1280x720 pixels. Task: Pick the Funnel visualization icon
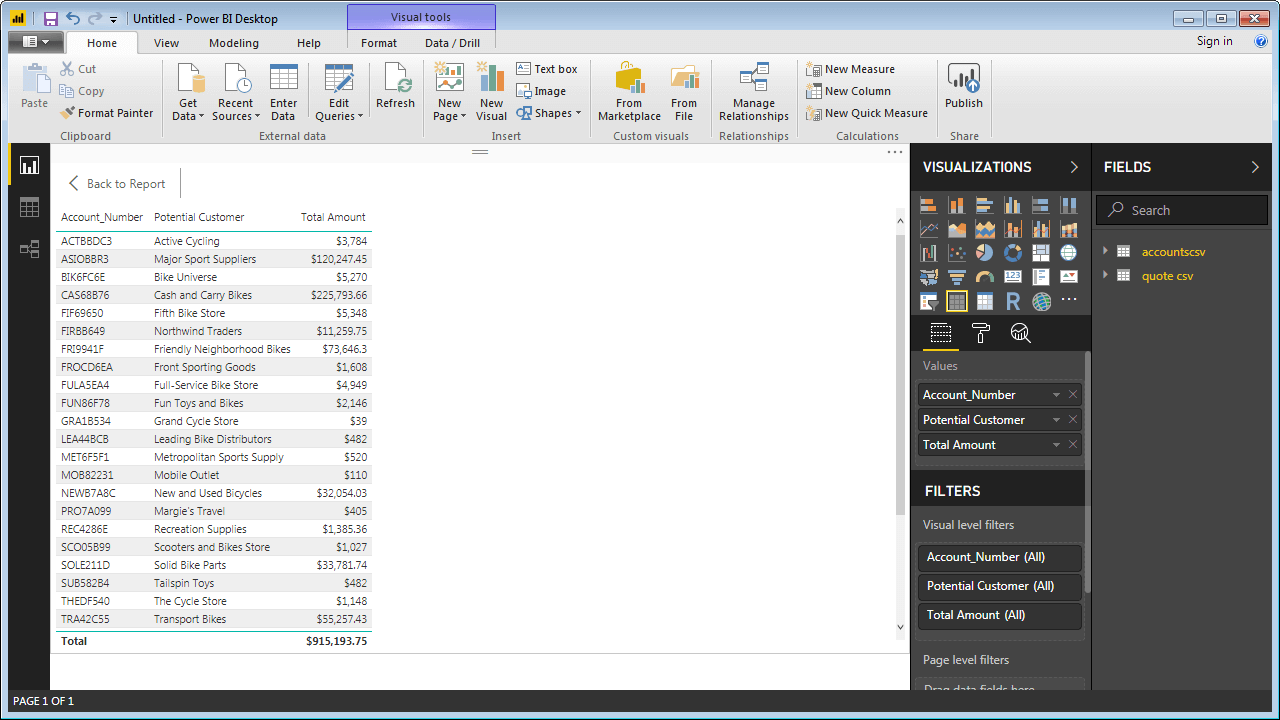(x=957, y=277)
